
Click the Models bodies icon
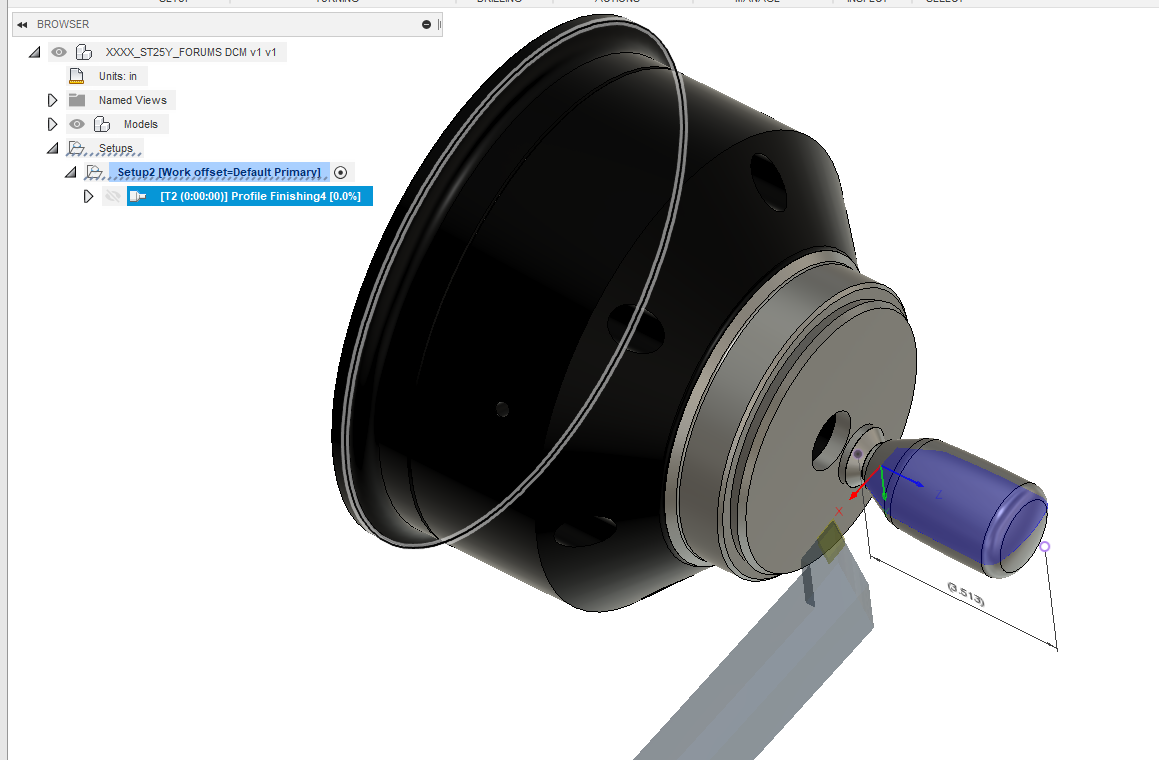[103, 123]
